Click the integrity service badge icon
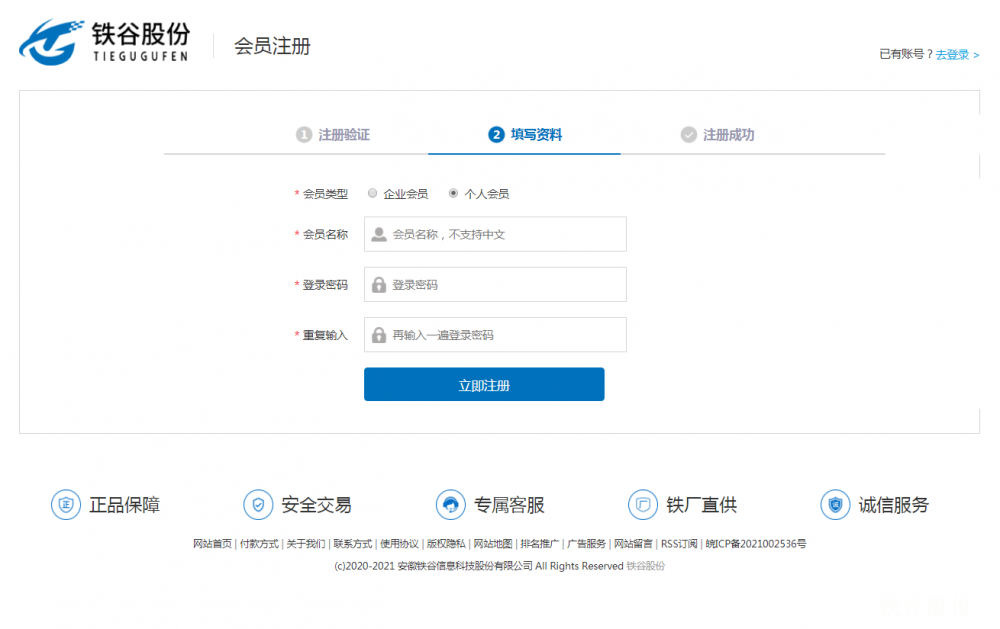1000x629 pixels. tap(835, 505)
